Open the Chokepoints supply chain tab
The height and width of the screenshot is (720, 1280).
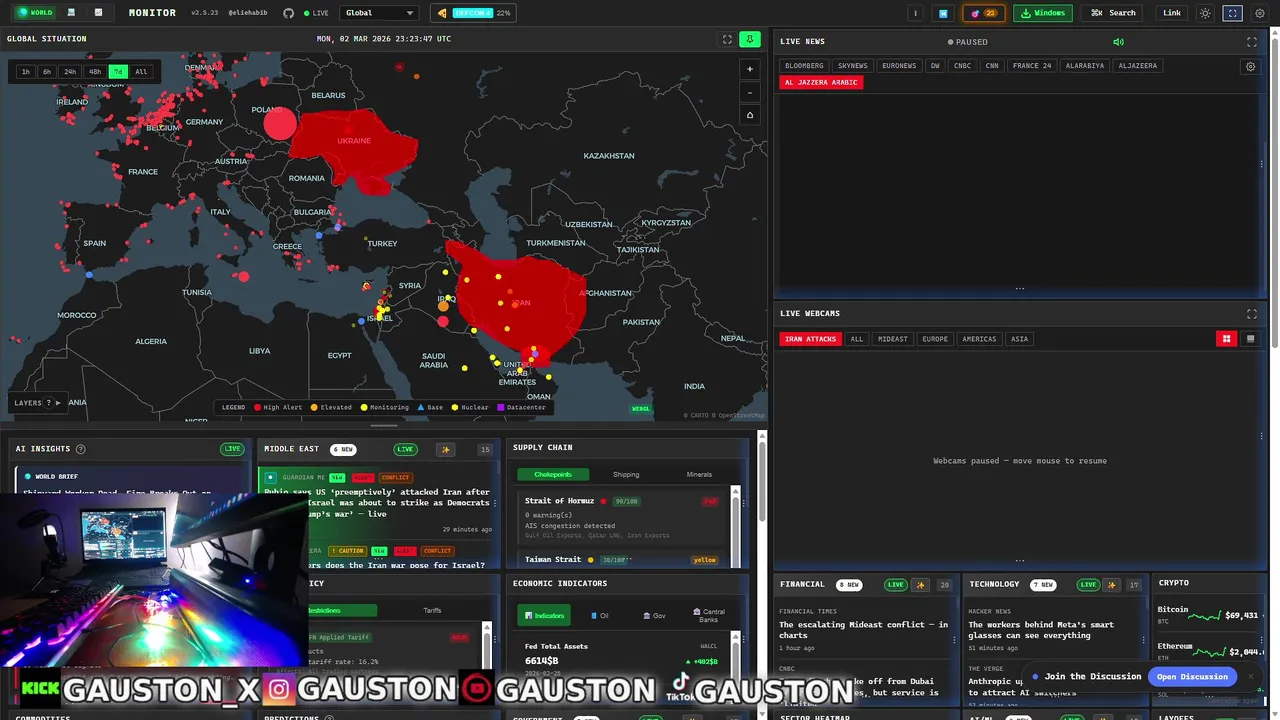(552, 474)
